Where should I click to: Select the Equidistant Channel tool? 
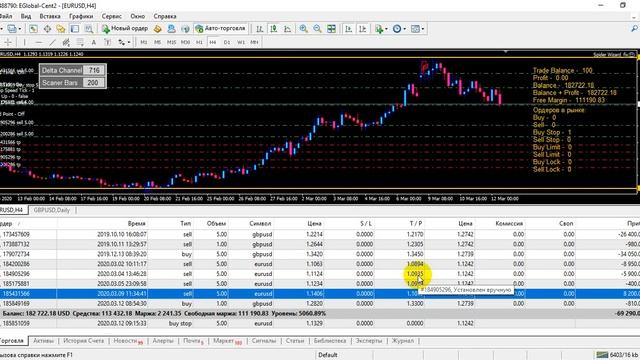66,42
